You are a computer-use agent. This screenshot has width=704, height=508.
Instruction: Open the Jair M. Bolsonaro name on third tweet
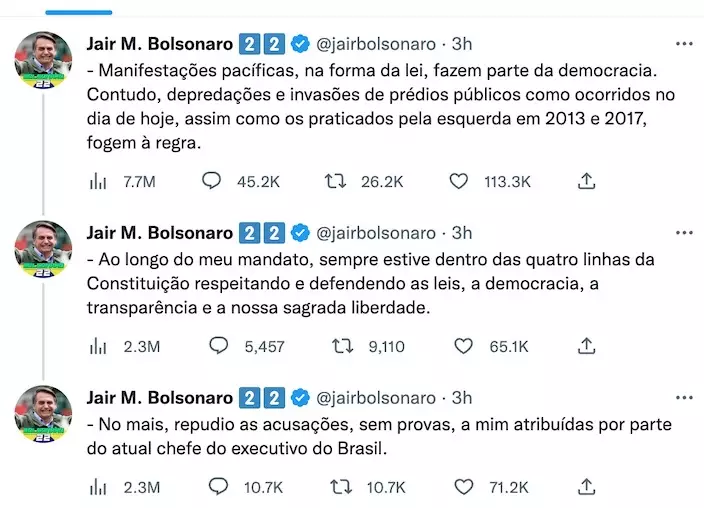[x=160, y=398]
